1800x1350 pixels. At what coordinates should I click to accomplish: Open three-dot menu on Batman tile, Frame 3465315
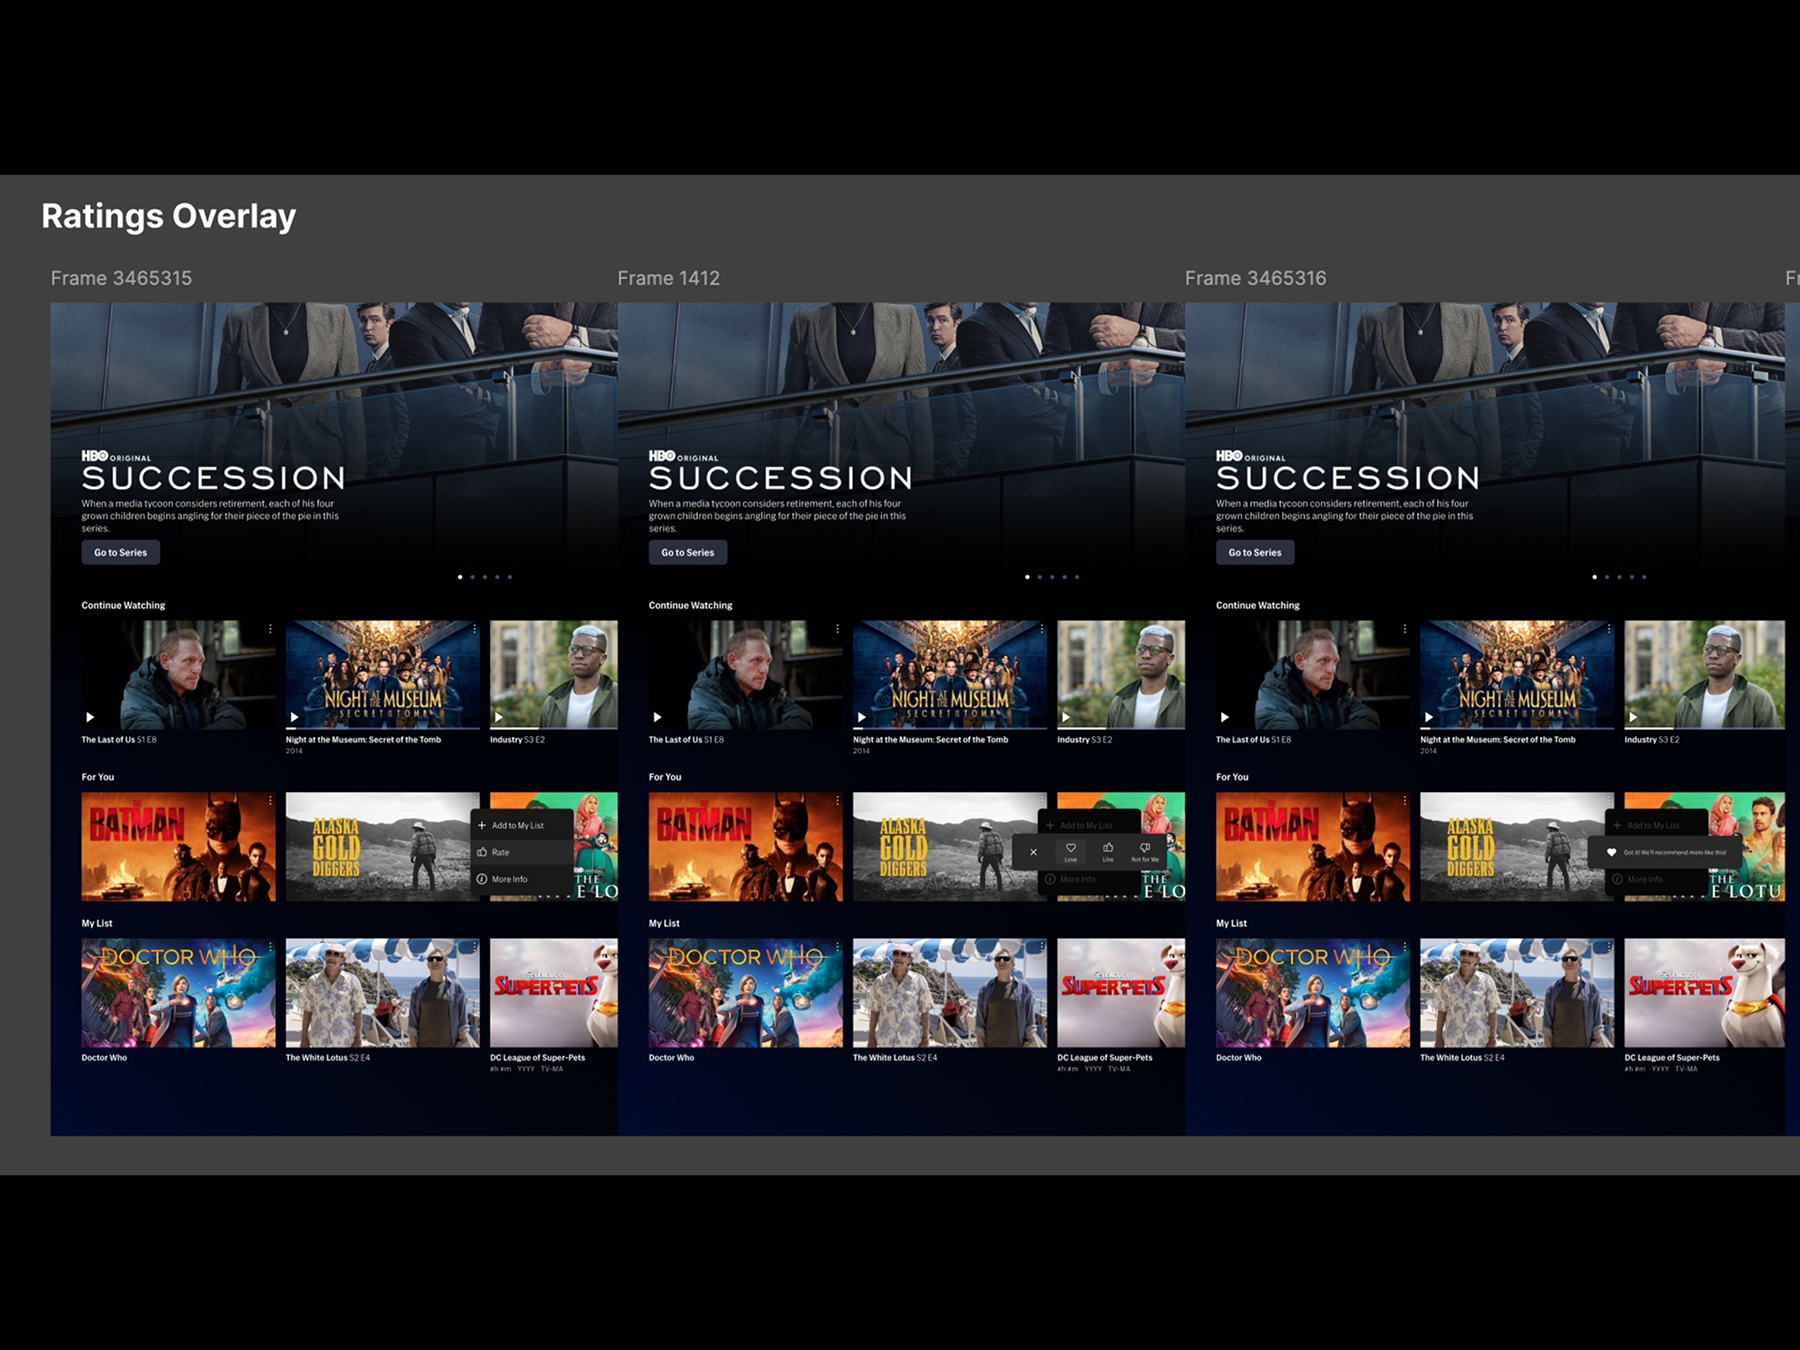tap(270, 801)
